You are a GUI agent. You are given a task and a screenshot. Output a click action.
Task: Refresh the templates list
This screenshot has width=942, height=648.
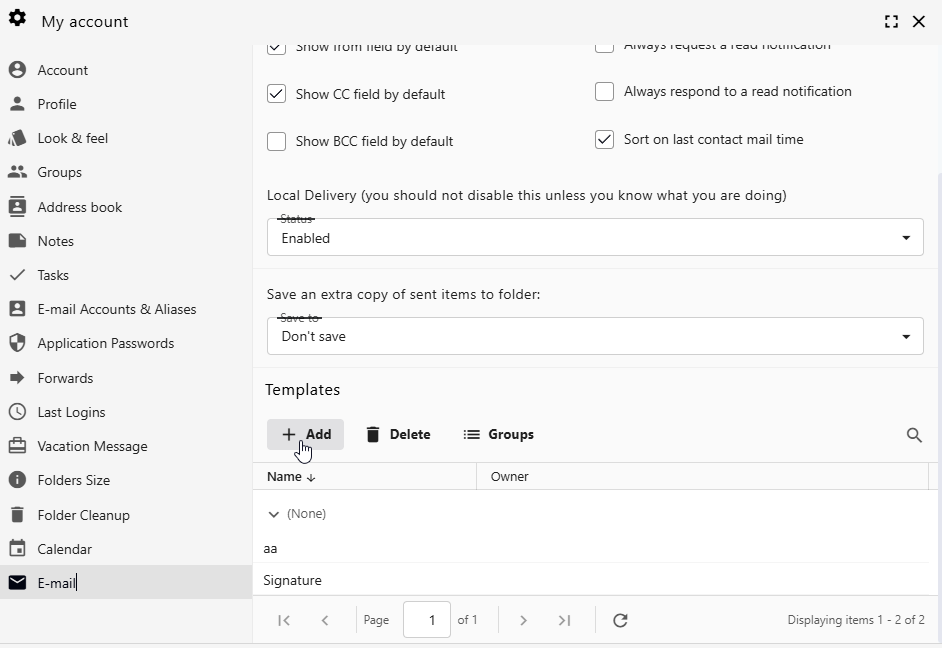point(620,620)
